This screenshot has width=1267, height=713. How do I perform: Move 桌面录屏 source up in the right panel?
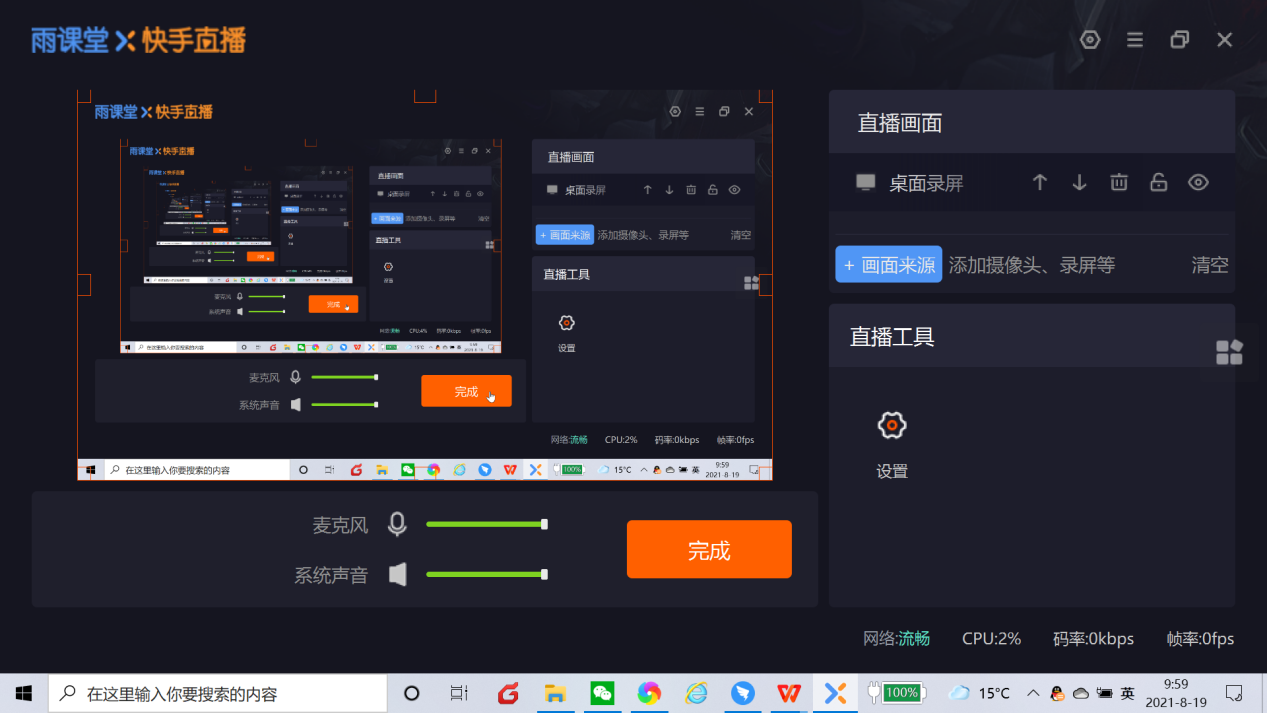1040,182
